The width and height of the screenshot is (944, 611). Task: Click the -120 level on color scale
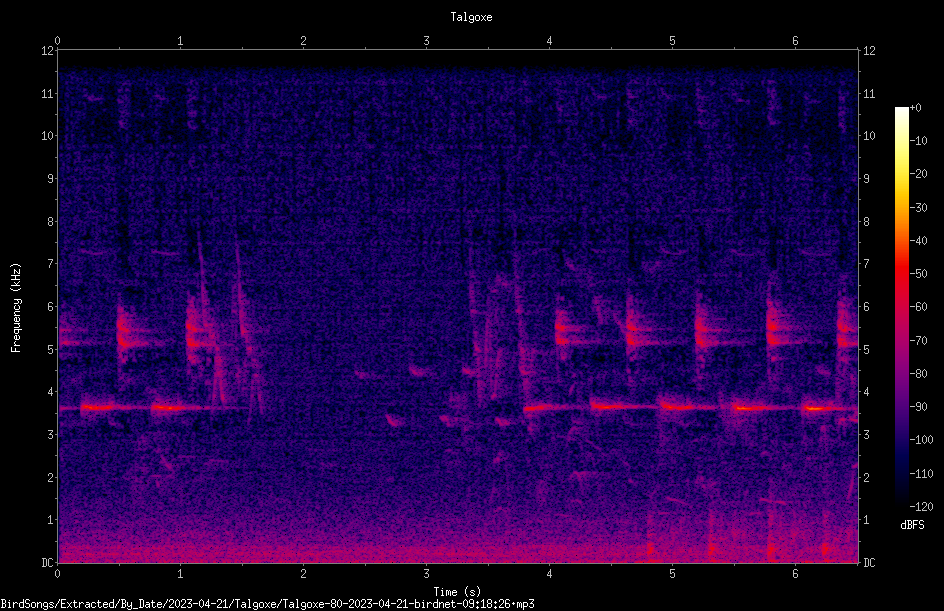(x=921, y=507)
